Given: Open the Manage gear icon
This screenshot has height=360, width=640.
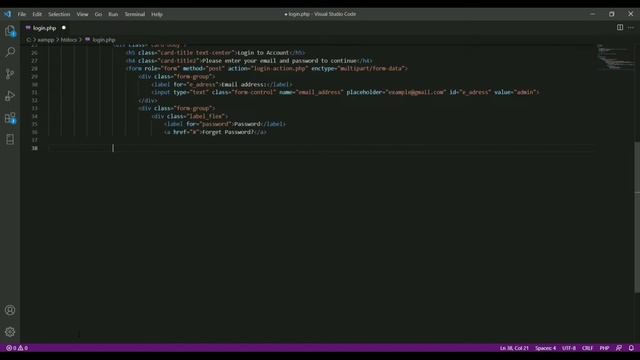Looking at the screenshot, I should pos(10,332).
